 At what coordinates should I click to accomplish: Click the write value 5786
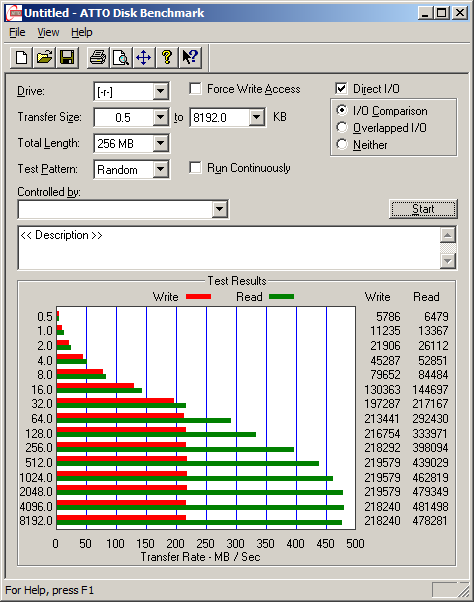(x=388, y=316)
